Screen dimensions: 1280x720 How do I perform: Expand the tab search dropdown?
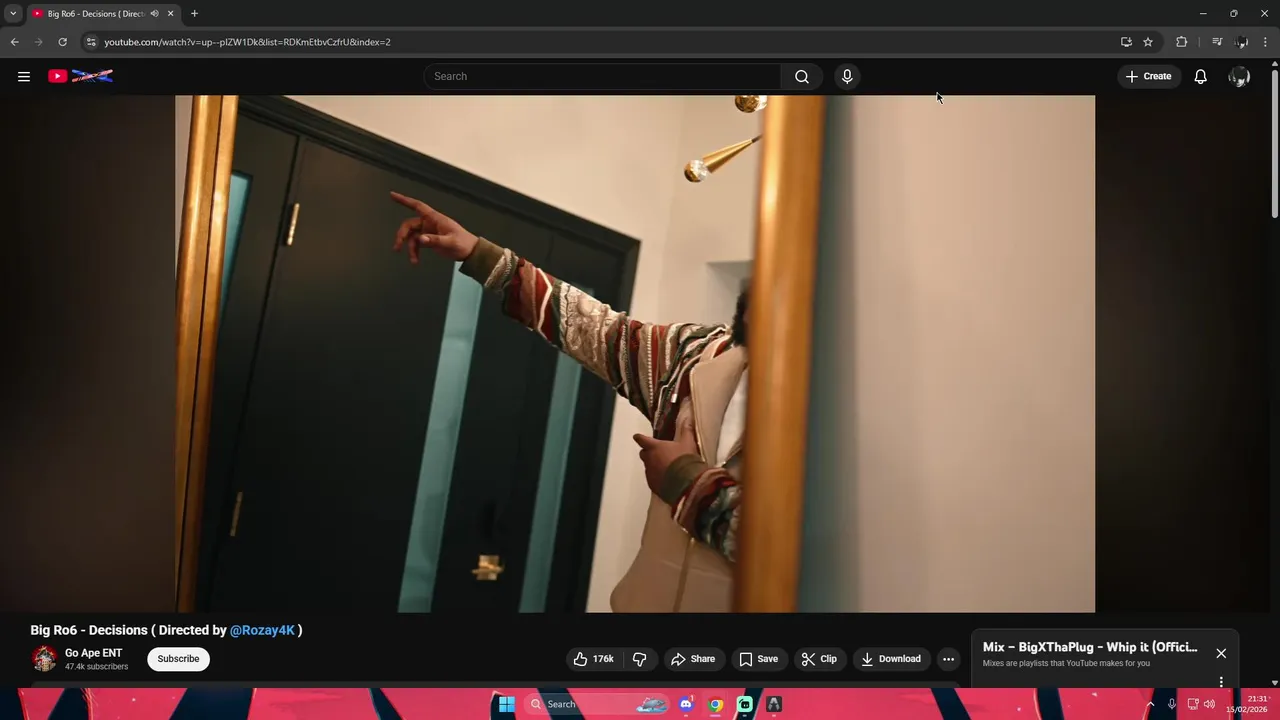pyautogui.click(x=13, y=14)
